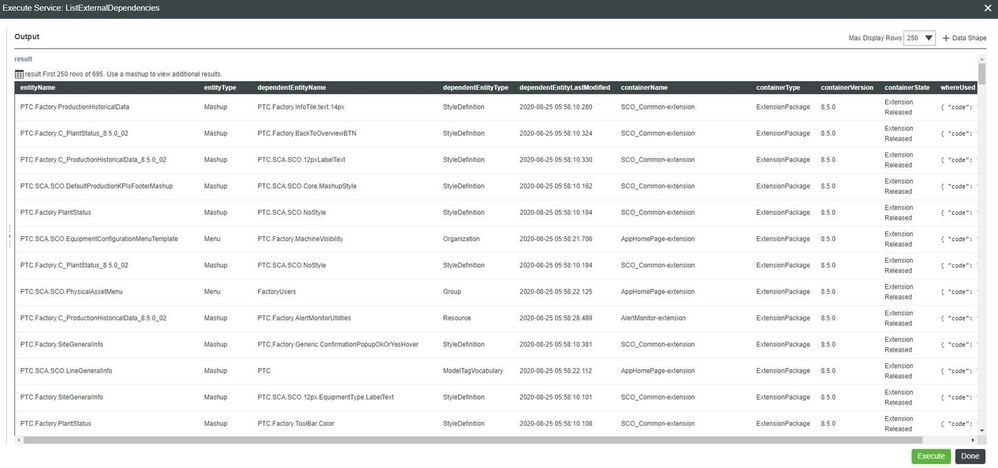Screen dimensions: 998x468
Task: Click PTC.Factory.MachineVisibility cell
Action: click(x=300, y=239)
